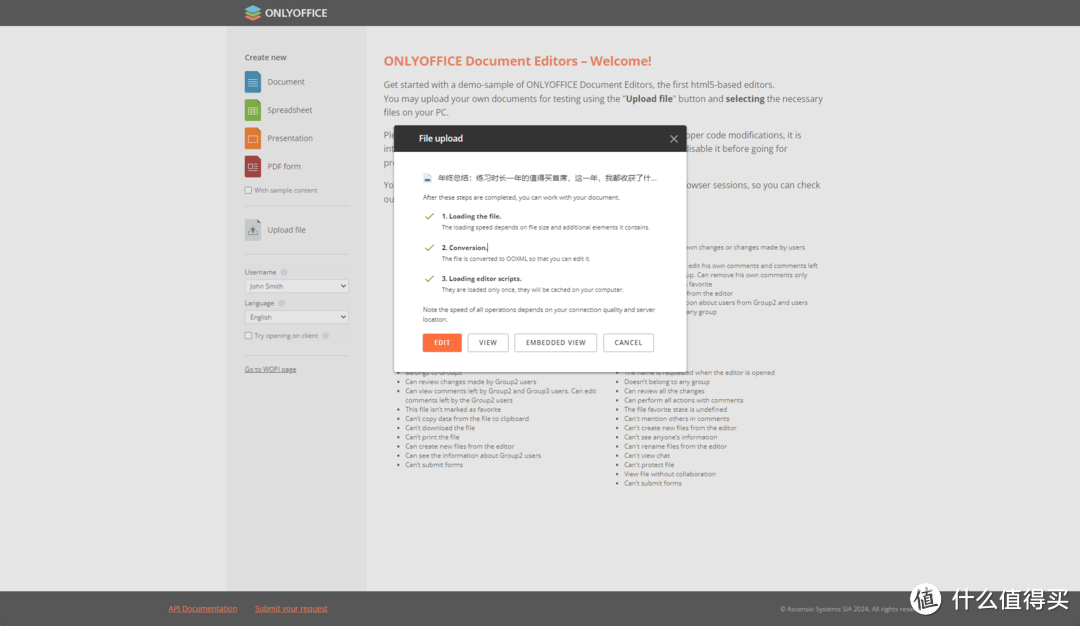
Task: Click the Upload file icon
Action: click(253, 230)
